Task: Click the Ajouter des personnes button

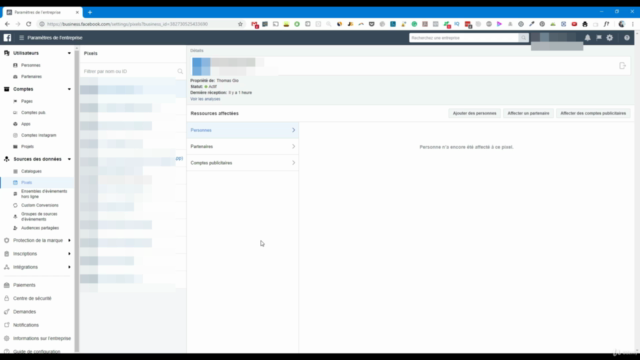Action: [x=474, y=113]
